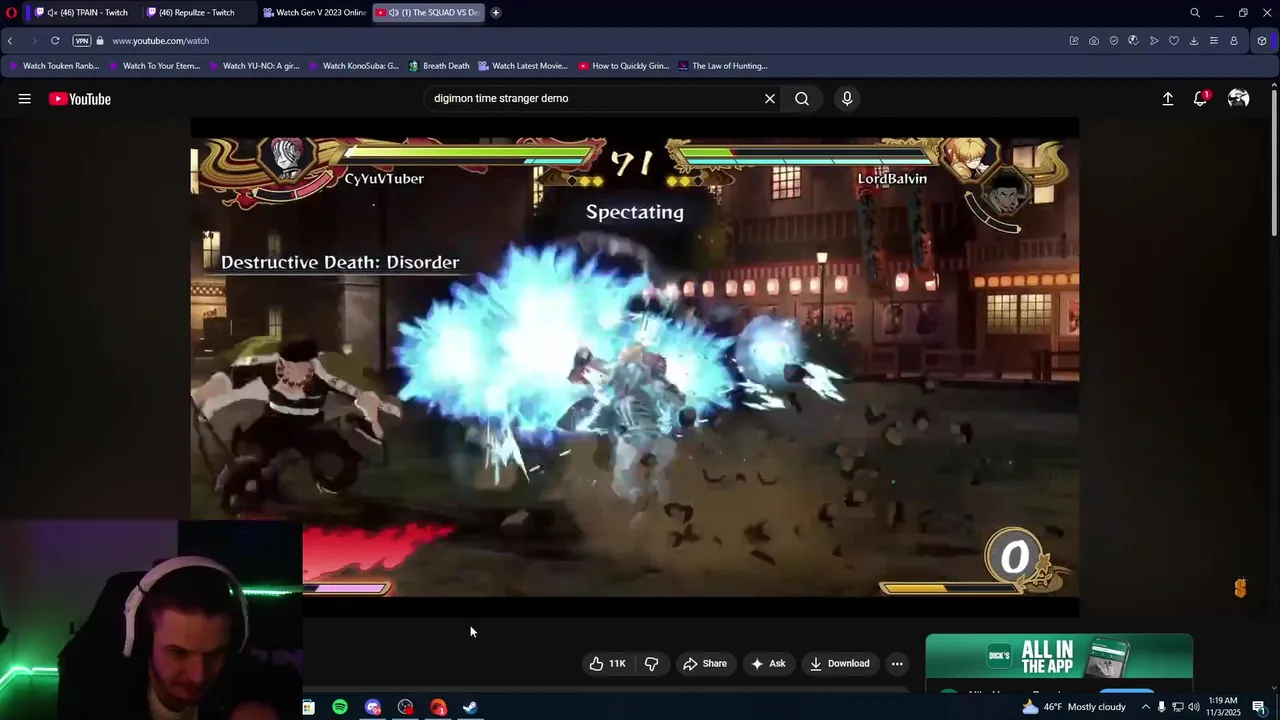
Task: Reload the page with refresh icon
Action: [55, 41]
